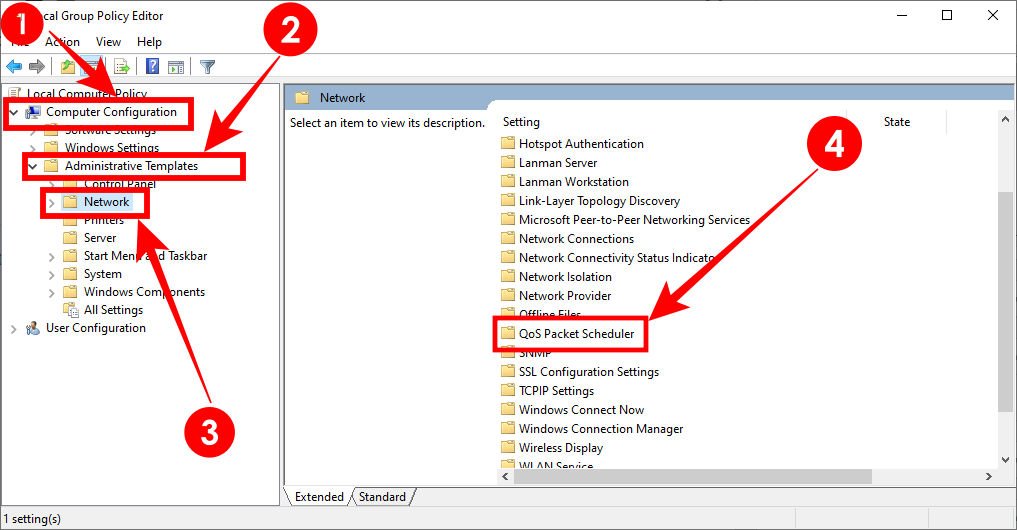Select the Hotspot Authentication list item
This screenshot has height=530, width=1017.
(x=581, y=143)
